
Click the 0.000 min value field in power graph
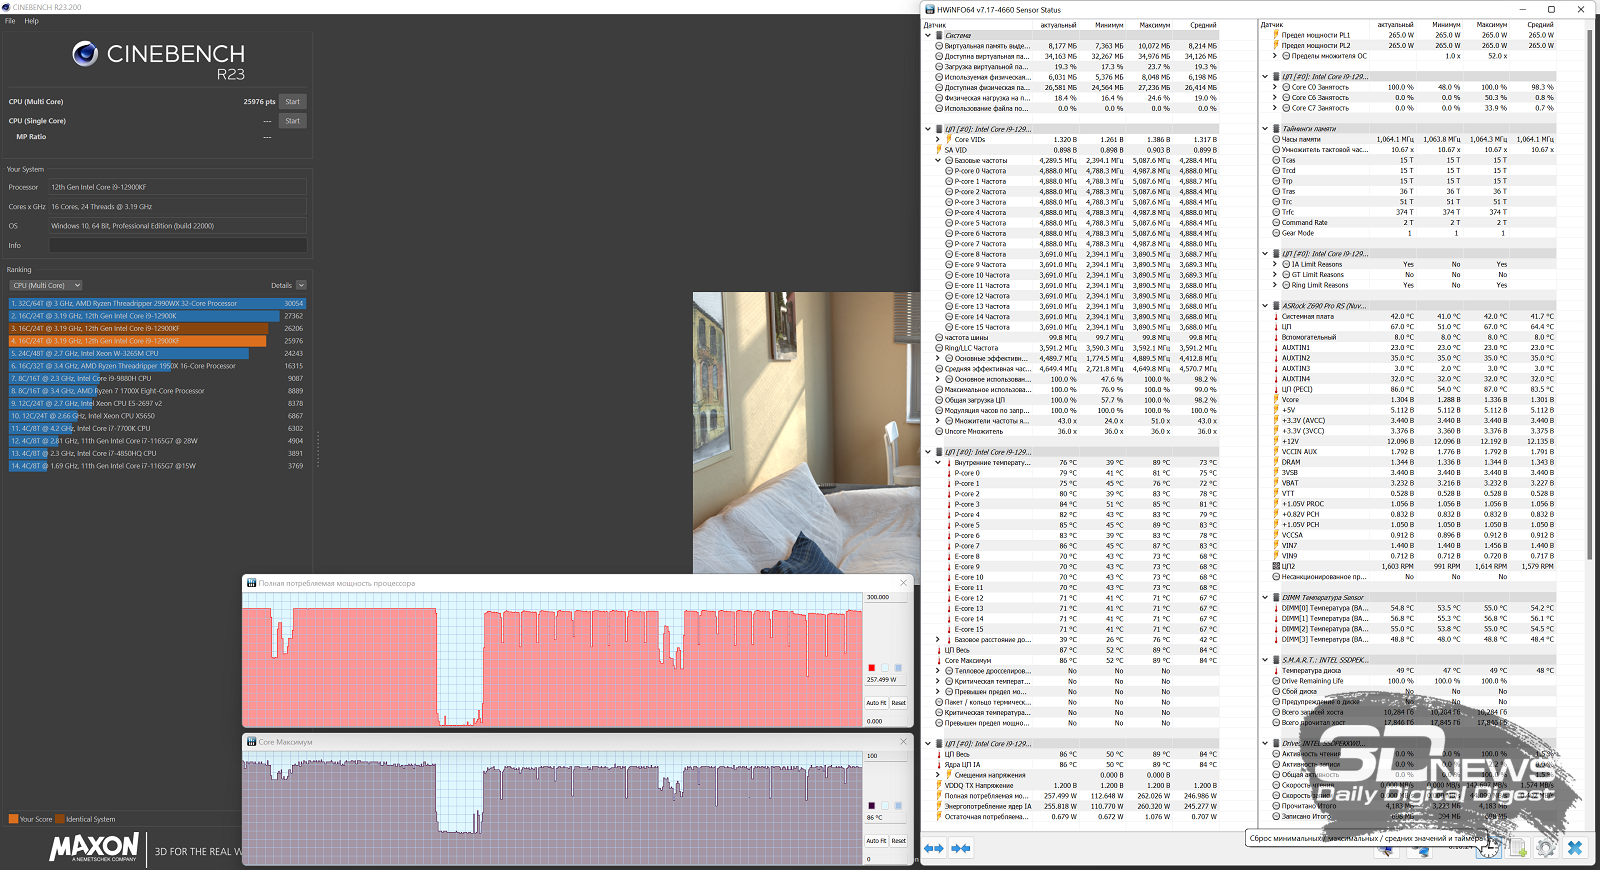coord(886,721)
